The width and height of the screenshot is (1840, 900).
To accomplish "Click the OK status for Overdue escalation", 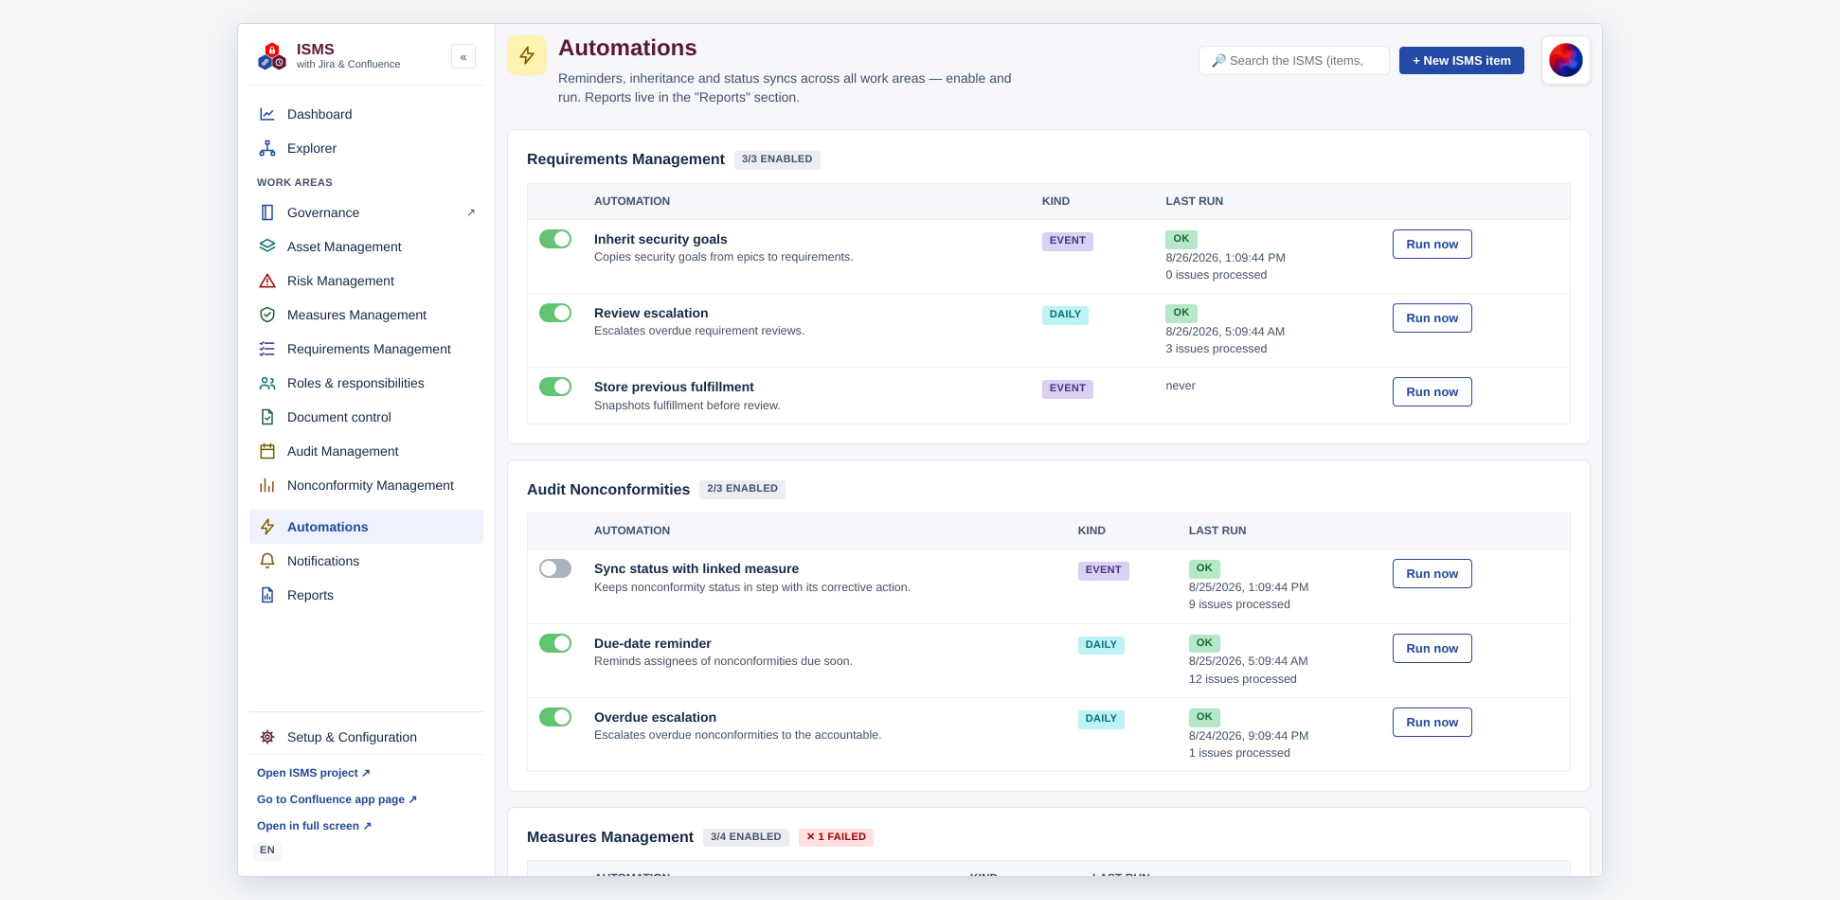I will click(x=1204, y=716).
